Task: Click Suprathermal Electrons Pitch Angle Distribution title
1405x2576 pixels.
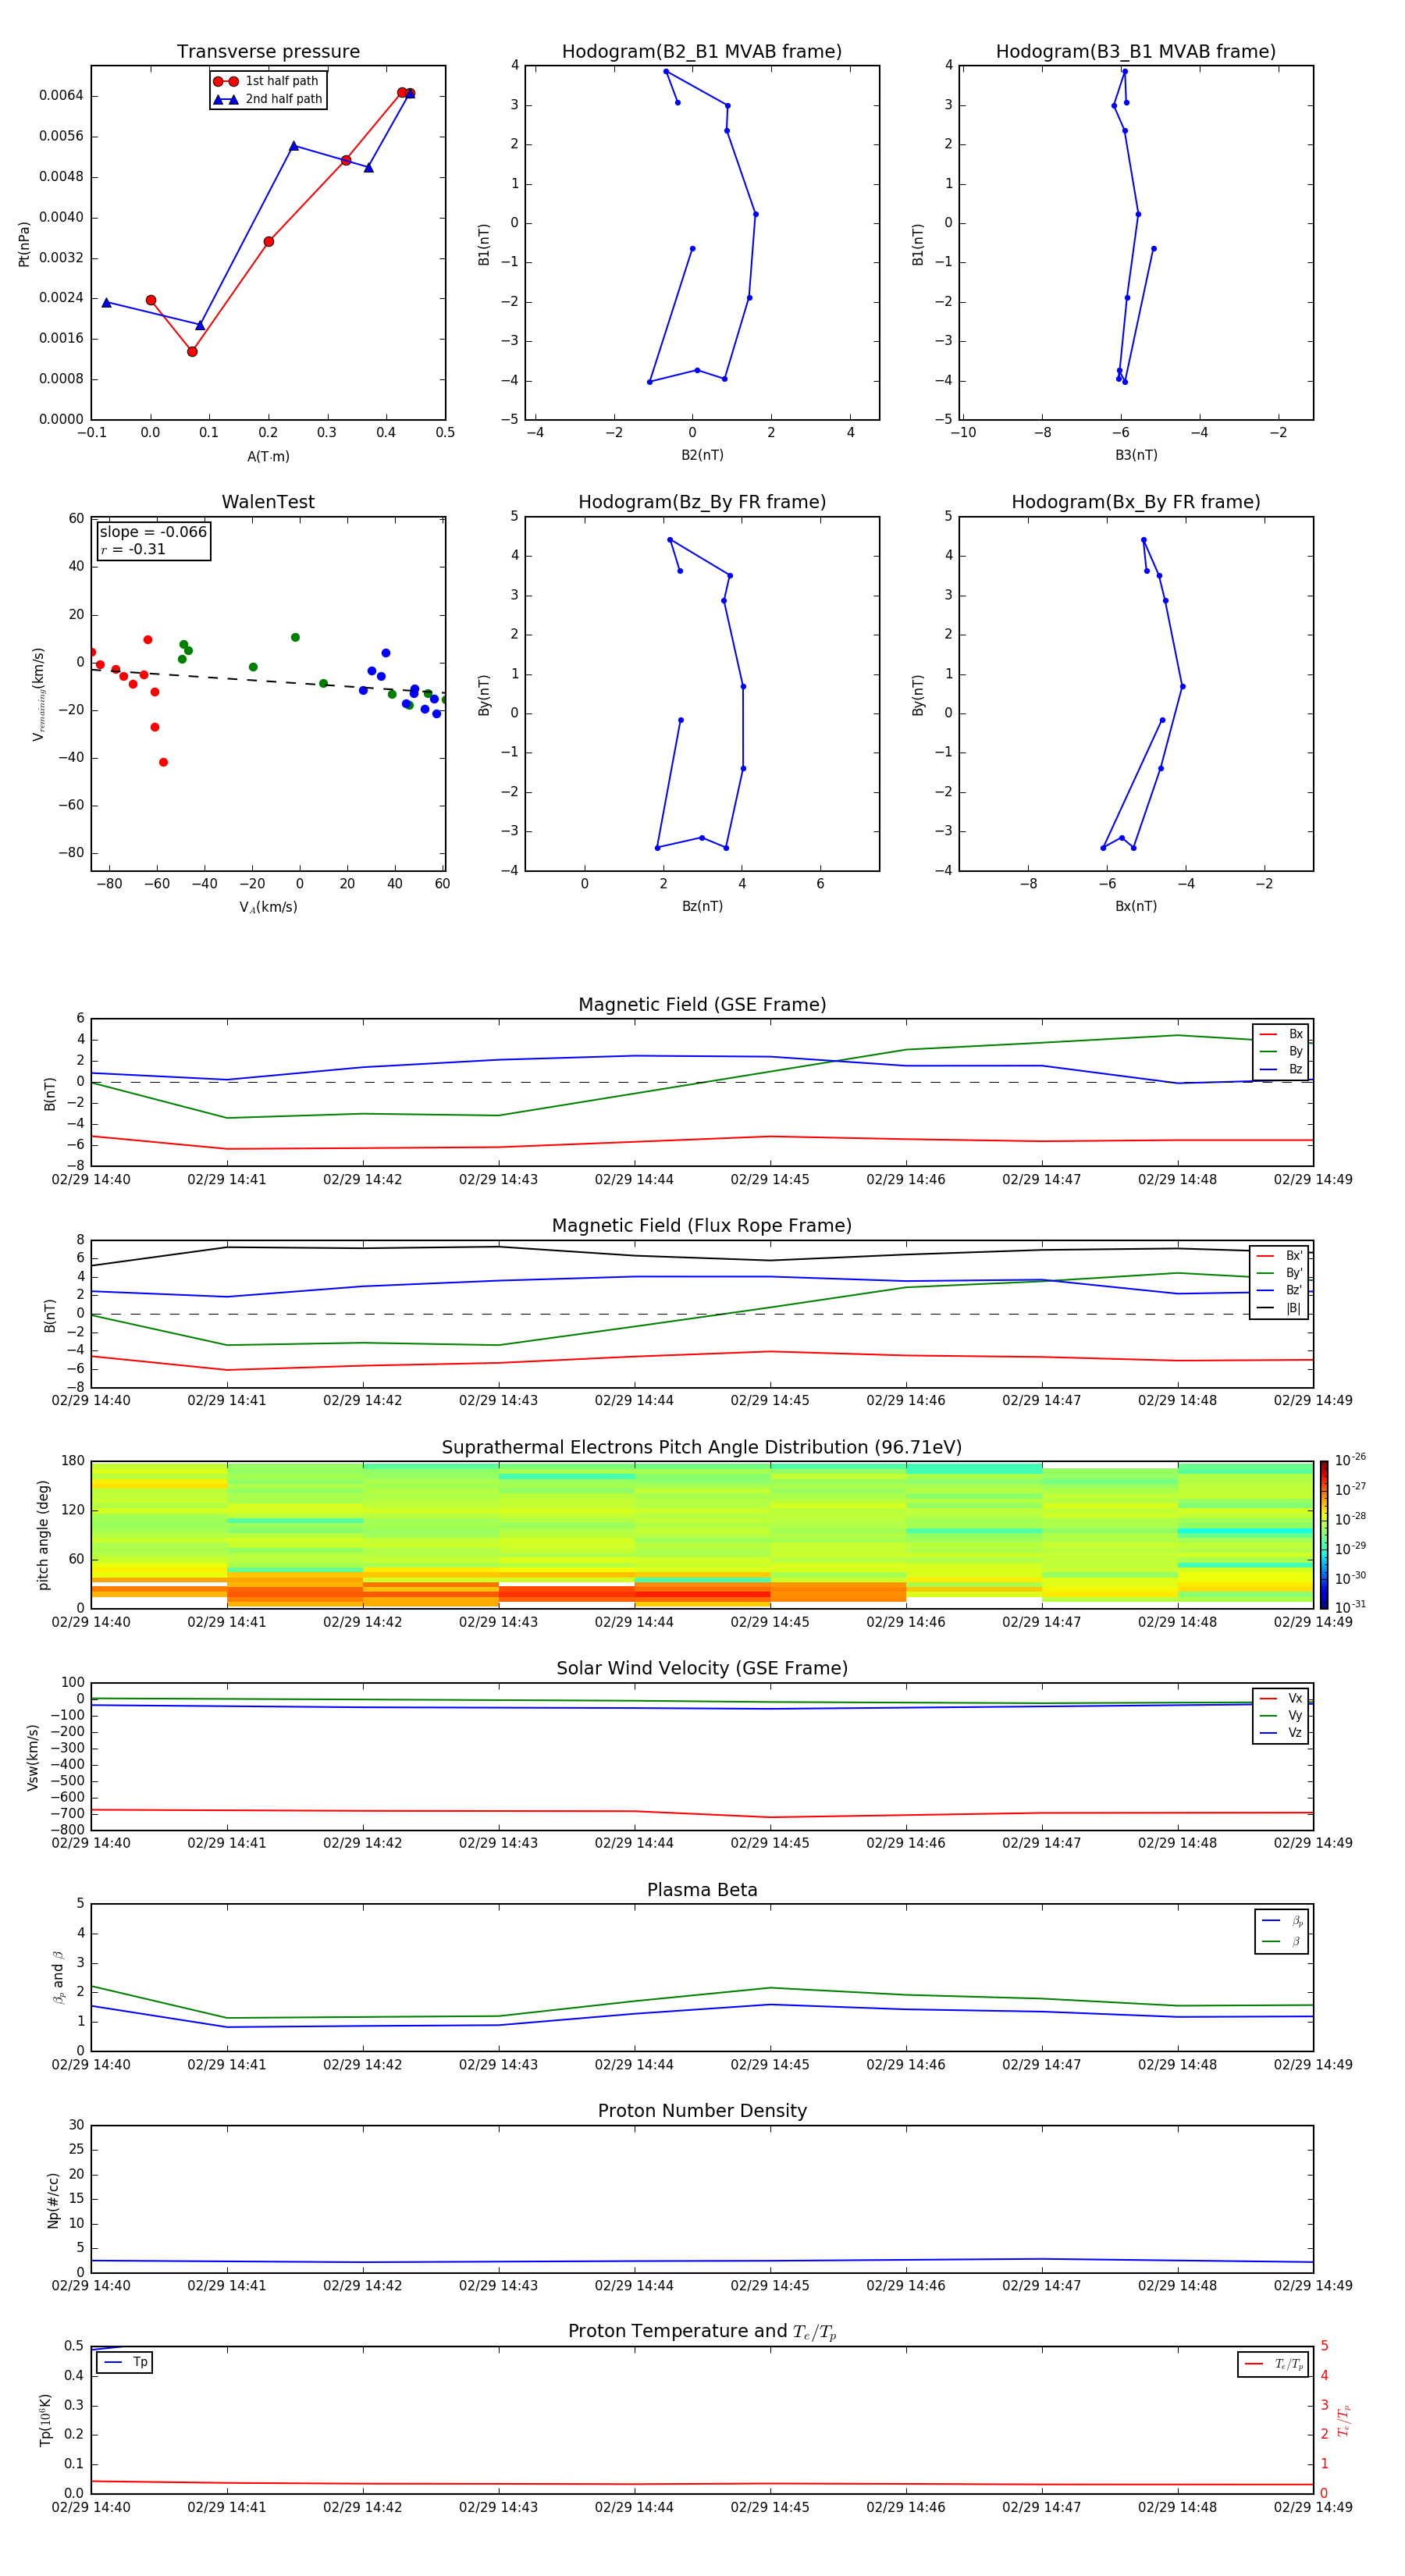Action: click(702, 1448)
